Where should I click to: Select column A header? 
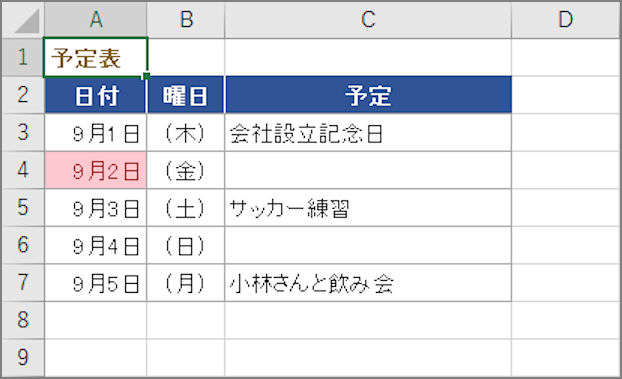[96, 19]
